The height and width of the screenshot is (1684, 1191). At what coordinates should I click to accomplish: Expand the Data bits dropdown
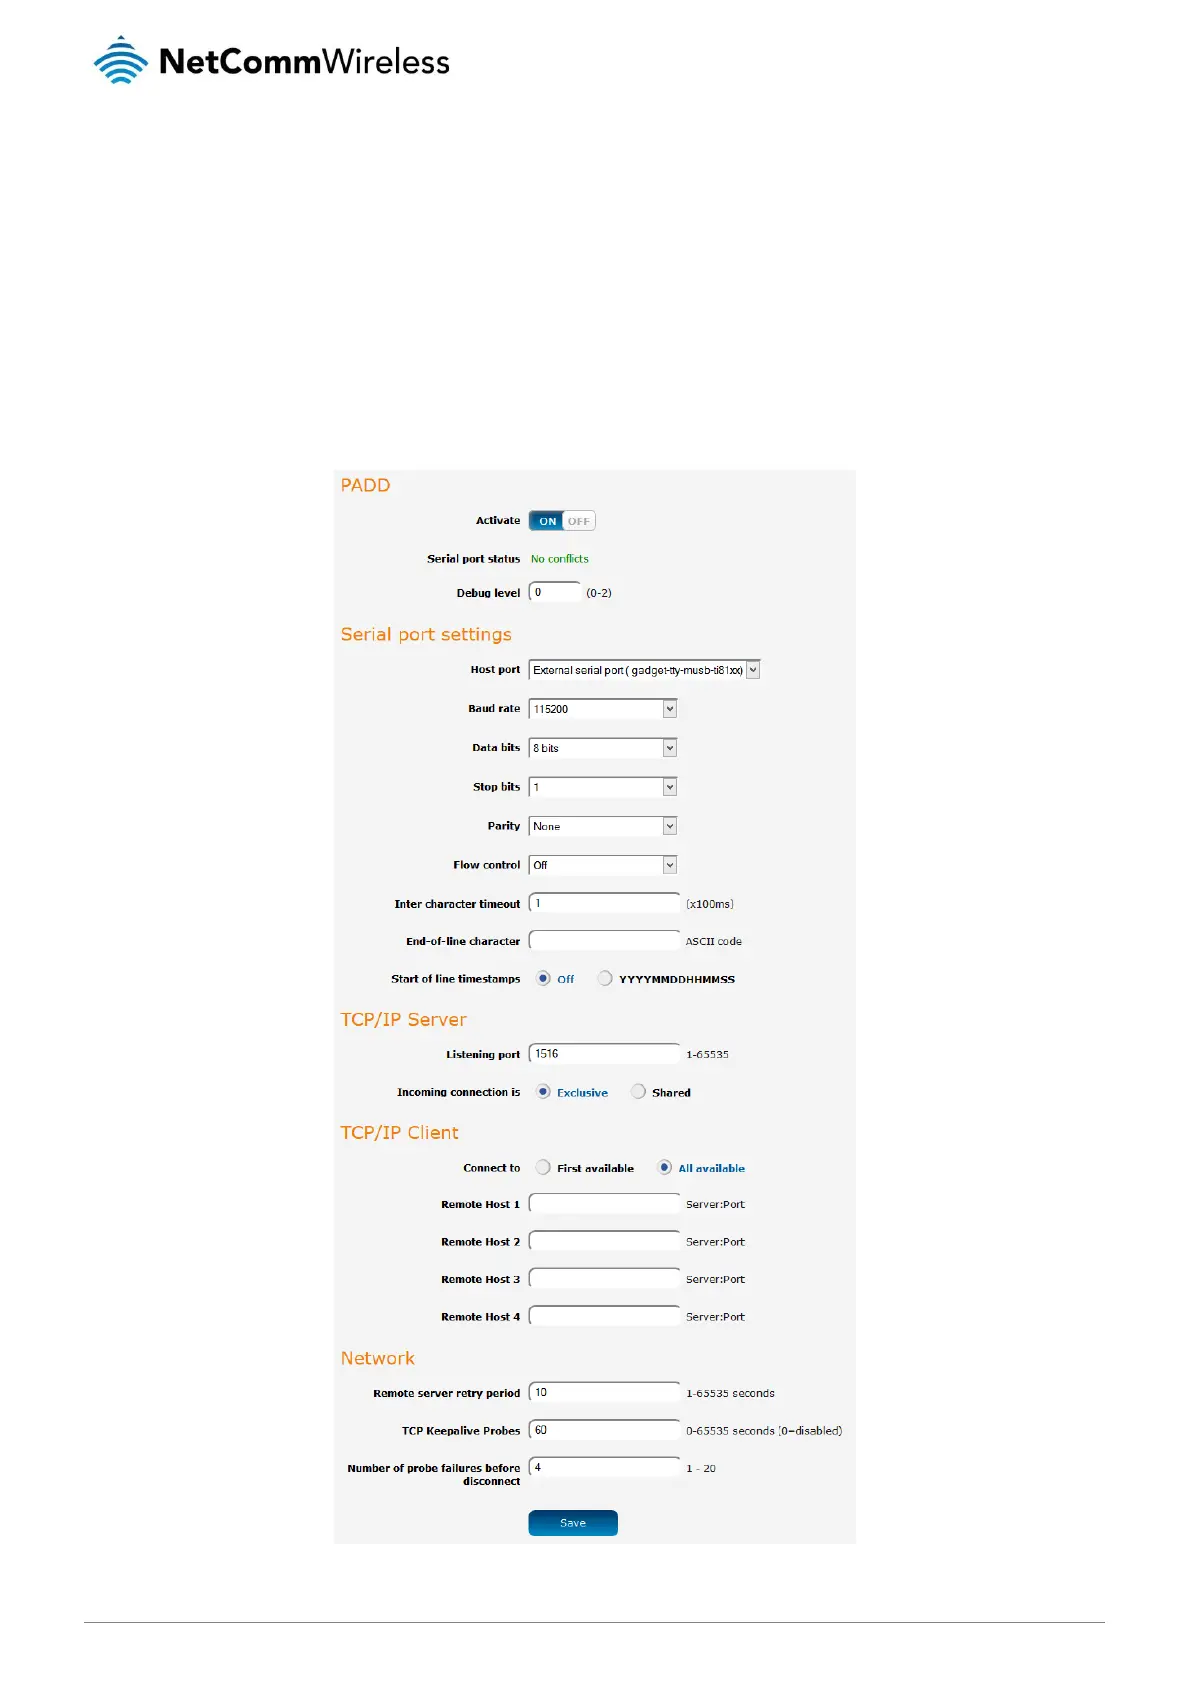click(603, 748)
